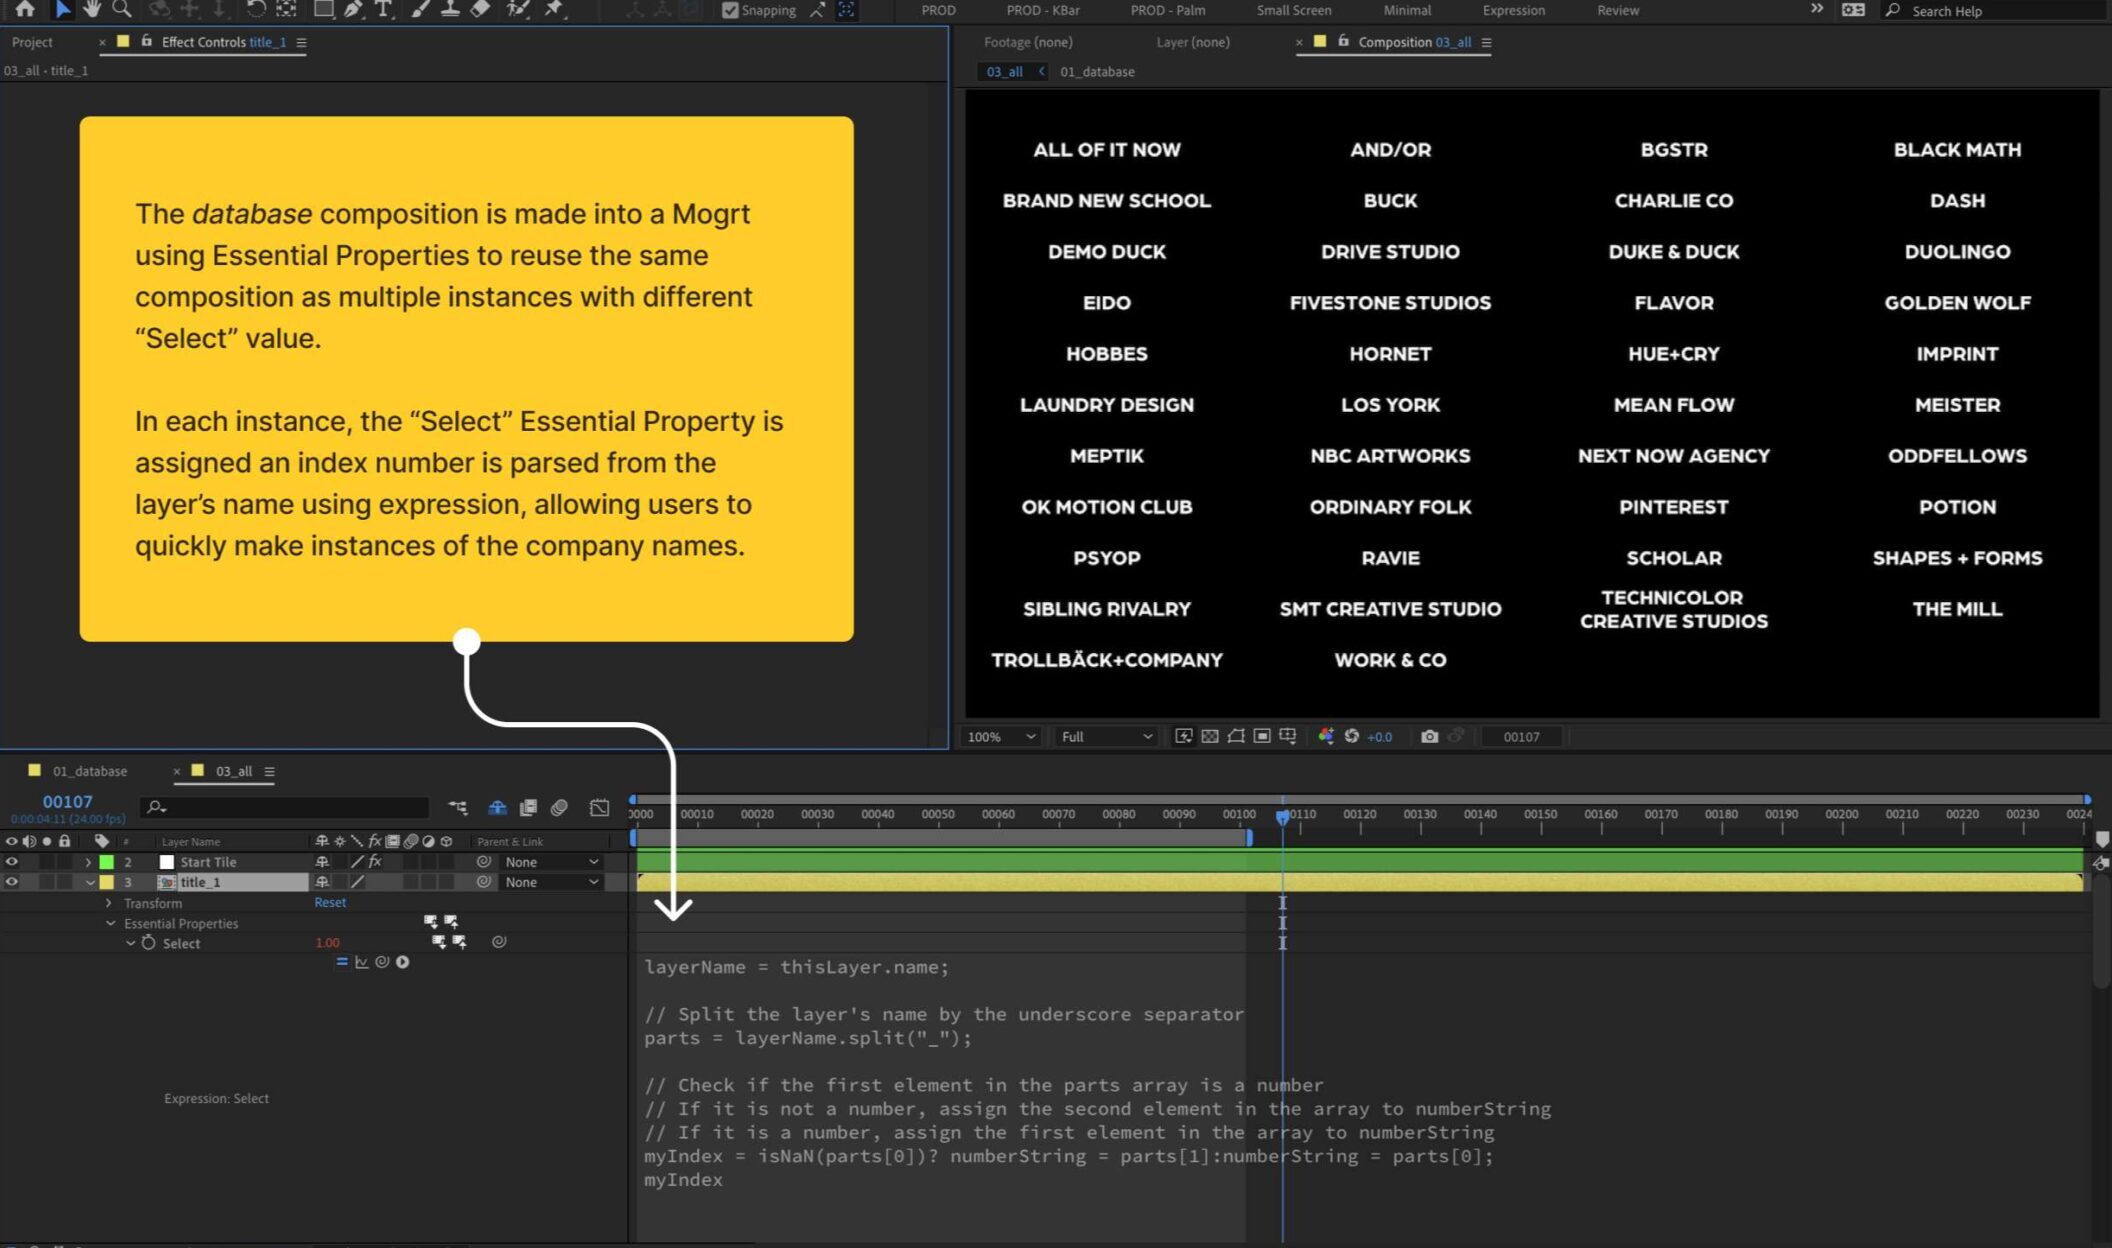Click the expression language menu play icon
The image size is (2112, 1248).
point(403,962)
